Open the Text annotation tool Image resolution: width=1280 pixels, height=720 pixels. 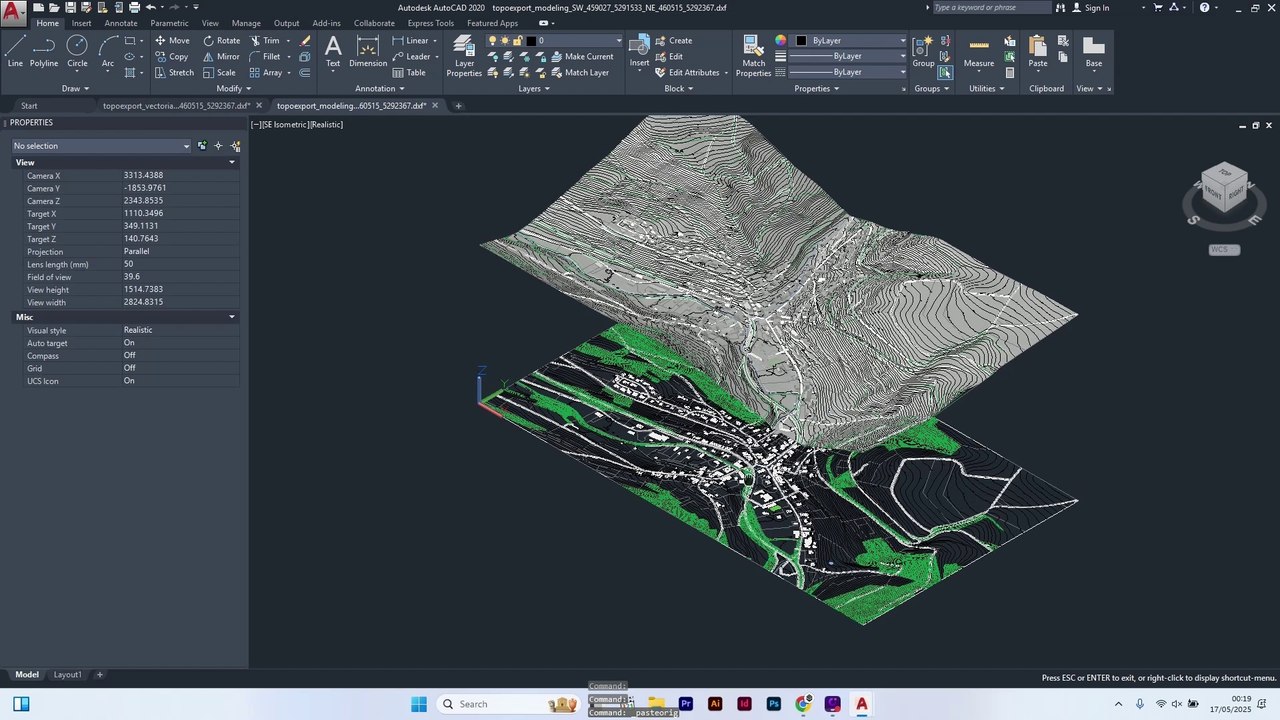333,52
